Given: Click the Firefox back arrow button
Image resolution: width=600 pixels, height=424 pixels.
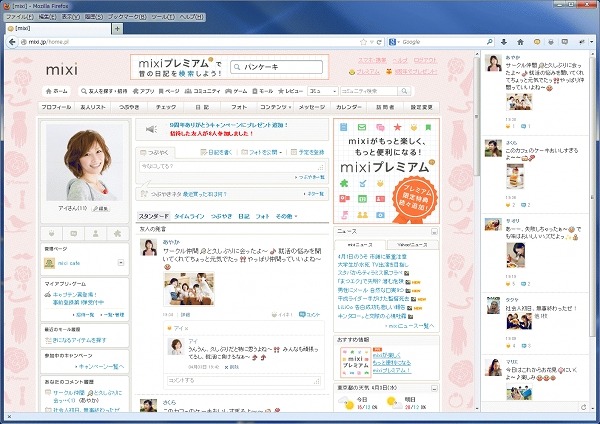Looking at the screenshot, I should (12, 42).
